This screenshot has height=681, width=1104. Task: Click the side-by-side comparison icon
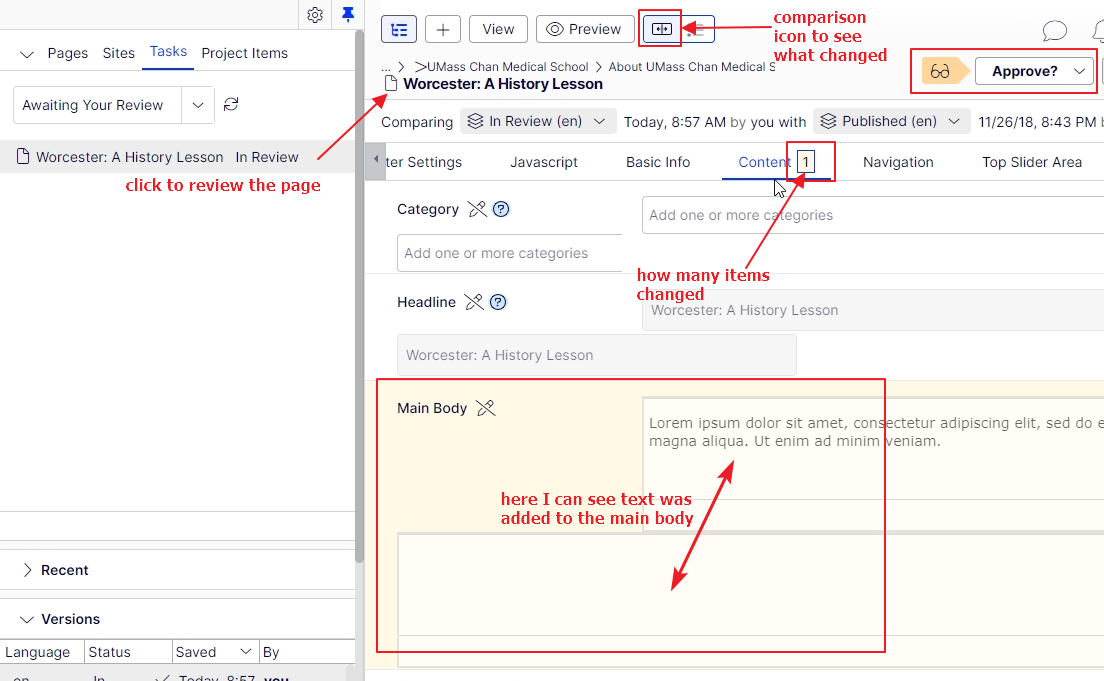point(661,29)
